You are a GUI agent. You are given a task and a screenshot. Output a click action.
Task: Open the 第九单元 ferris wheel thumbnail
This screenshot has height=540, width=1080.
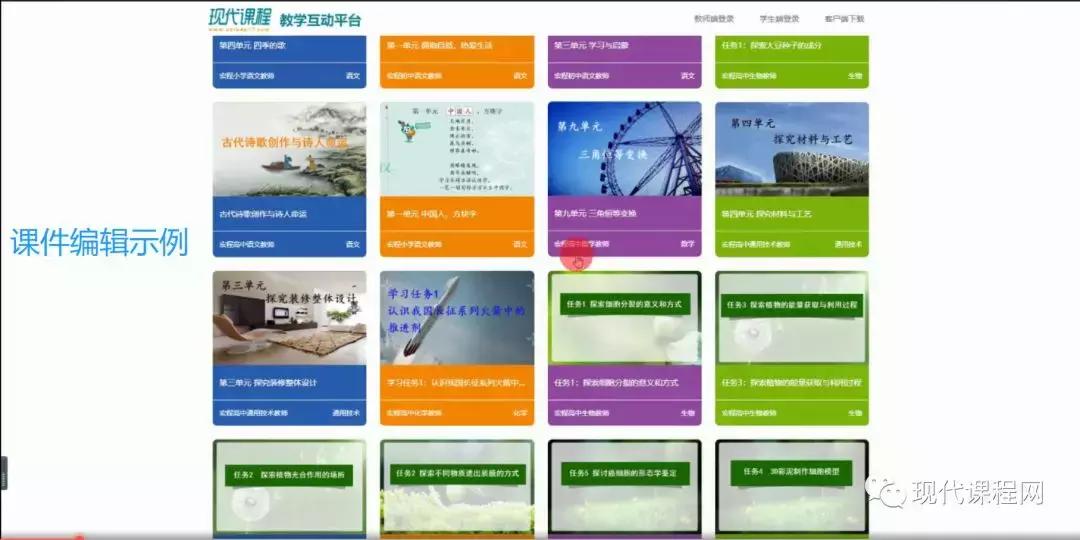[625, 149]
